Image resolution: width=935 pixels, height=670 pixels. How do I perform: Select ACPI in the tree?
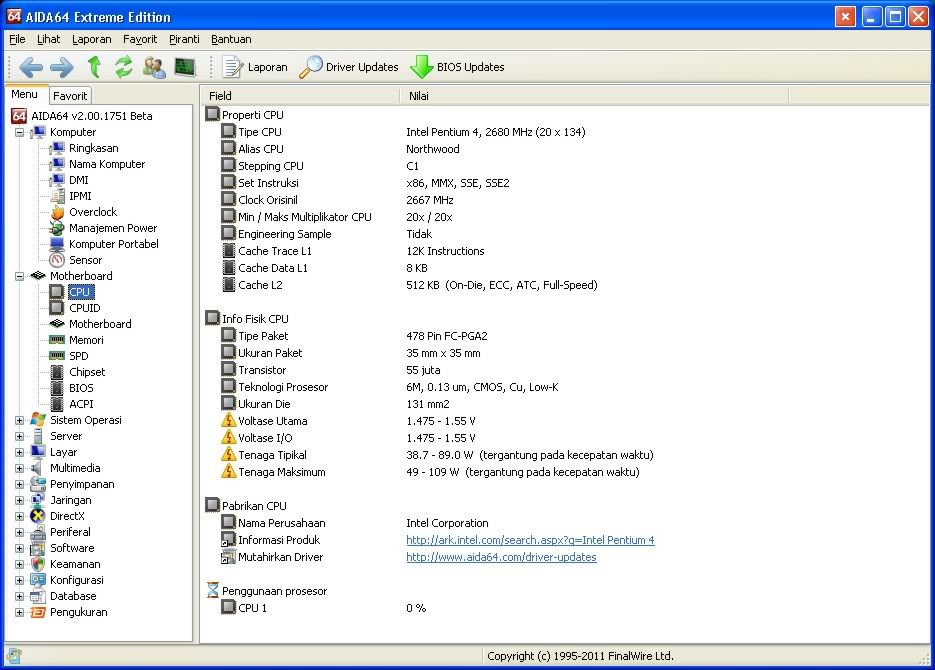tap(81, 404)
